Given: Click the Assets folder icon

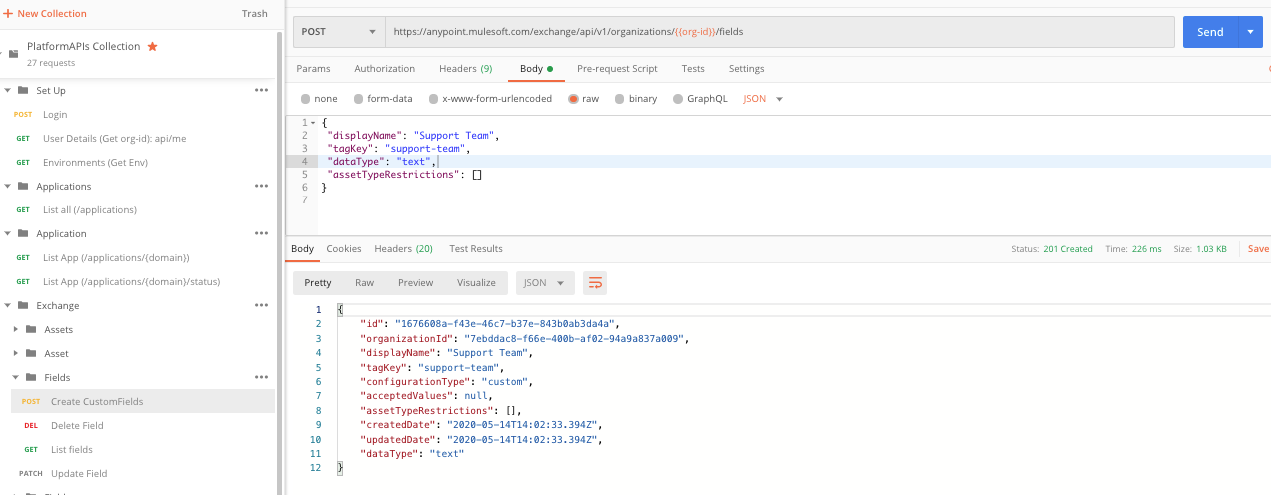Looking at the screenshot, I should [x=31, y=329].
